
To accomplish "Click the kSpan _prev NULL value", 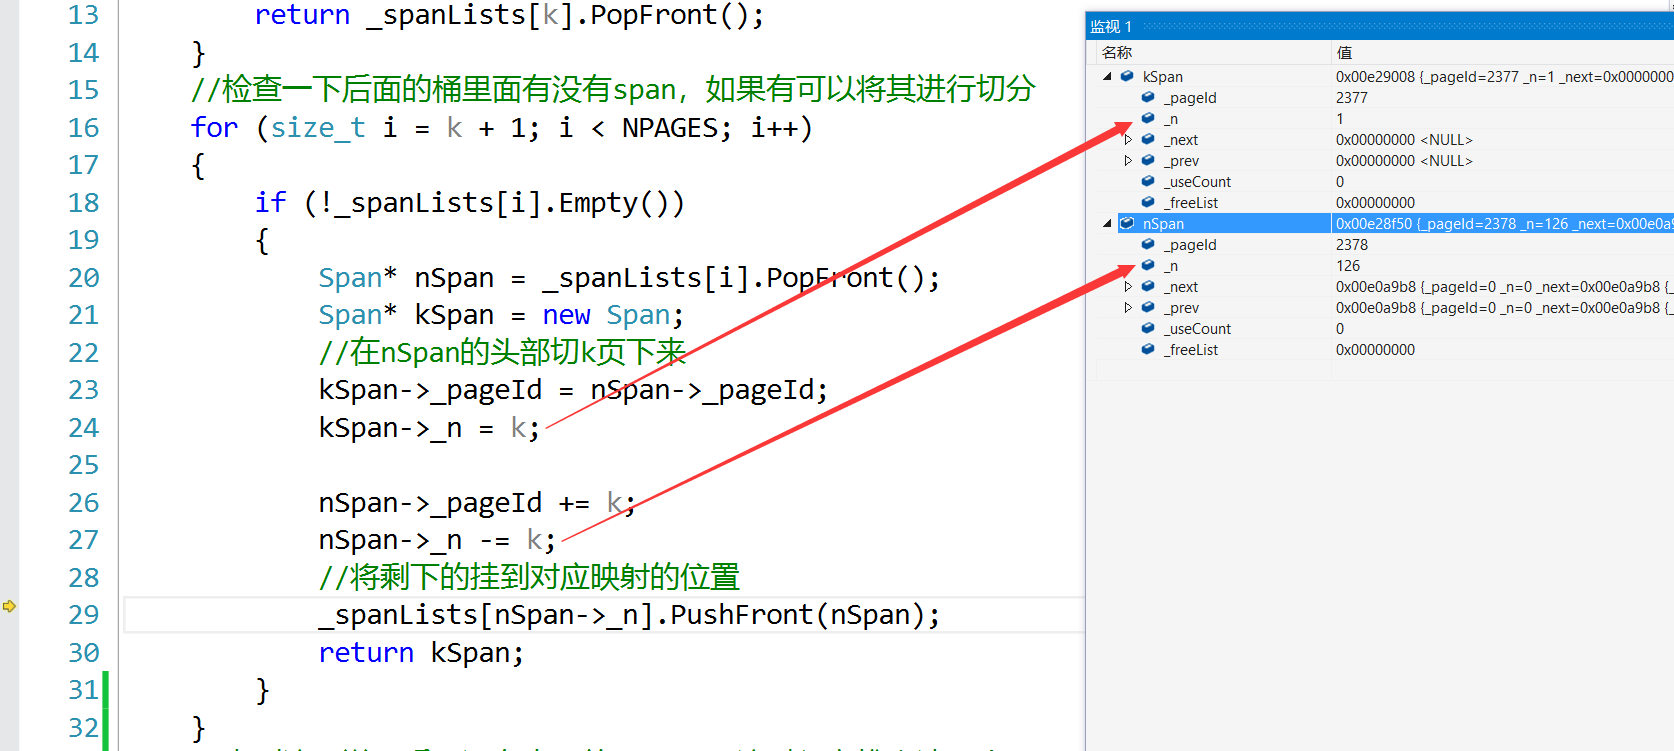I will click(x=1404, y=160).
